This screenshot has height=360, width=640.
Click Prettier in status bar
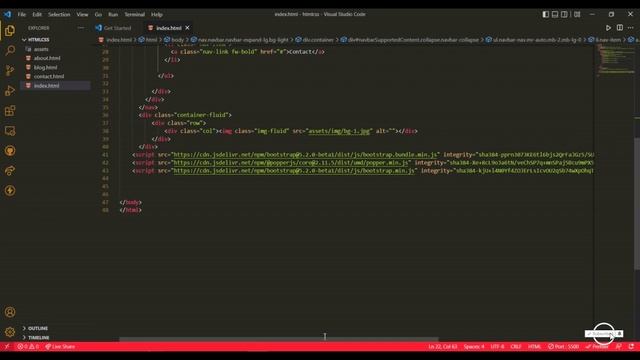pyautogui.click(x=597, y=347)
